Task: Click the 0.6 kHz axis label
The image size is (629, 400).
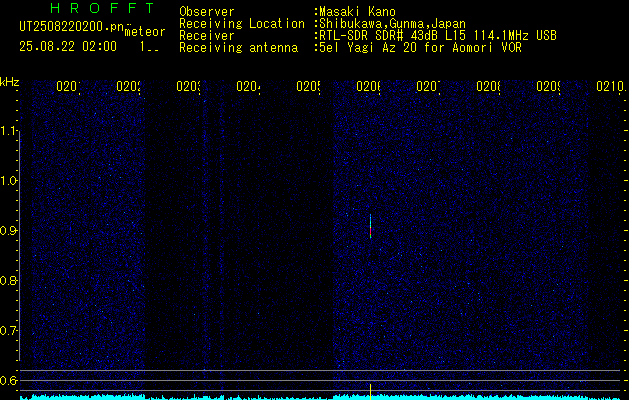Action: point(7,380)
